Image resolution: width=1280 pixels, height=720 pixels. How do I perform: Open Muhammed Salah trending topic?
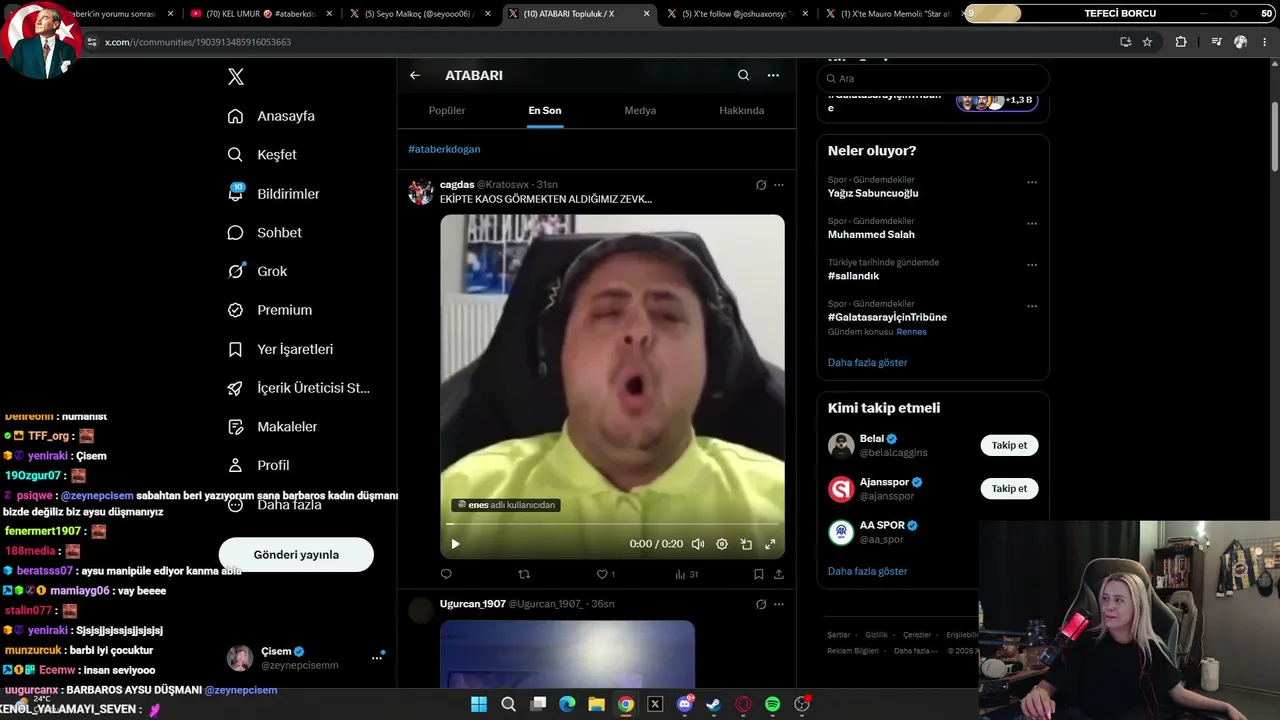pyautogui.click(x=871, y=235)
